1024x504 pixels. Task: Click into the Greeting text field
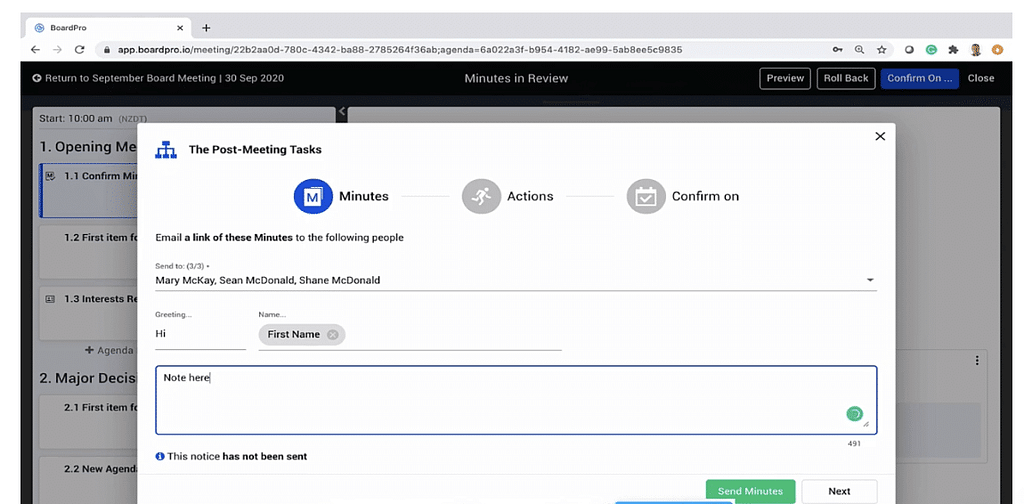pos(200,335)
